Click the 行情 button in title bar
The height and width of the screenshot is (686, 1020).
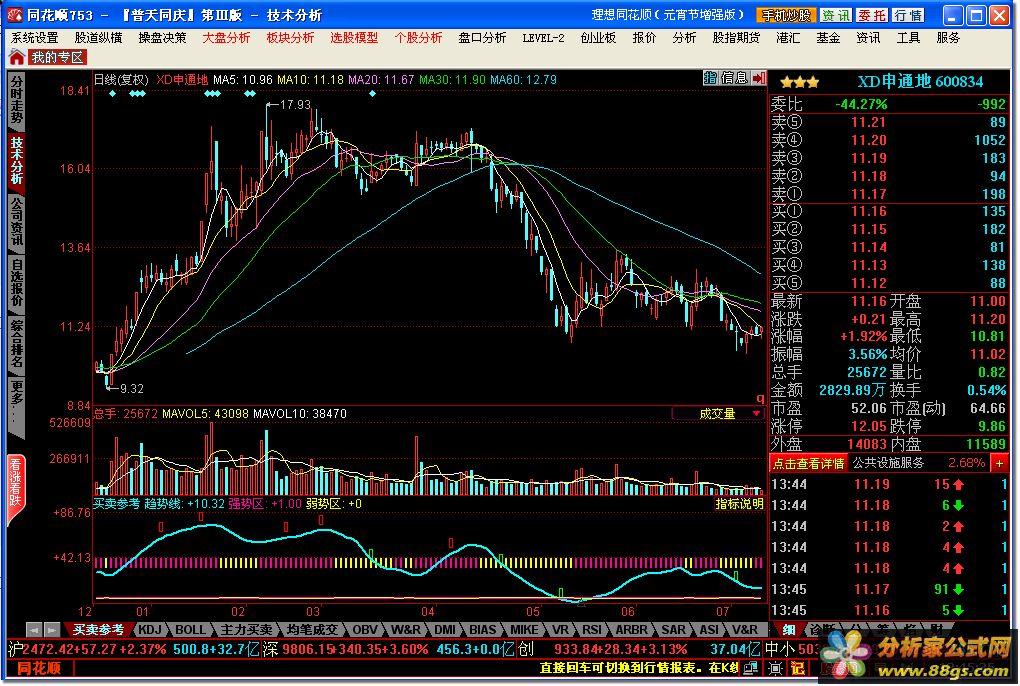pos(907,15)
